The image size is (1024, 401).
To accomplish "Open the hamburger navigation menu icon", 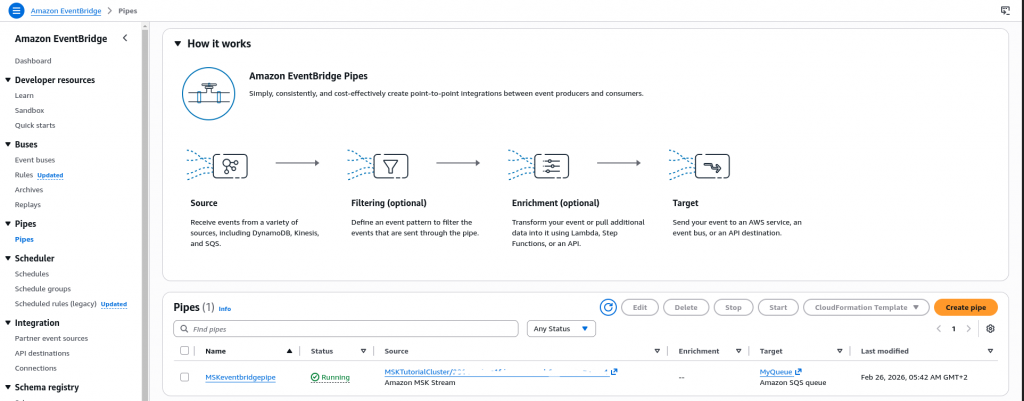I will pyautogui.click(x=16, y=10).
